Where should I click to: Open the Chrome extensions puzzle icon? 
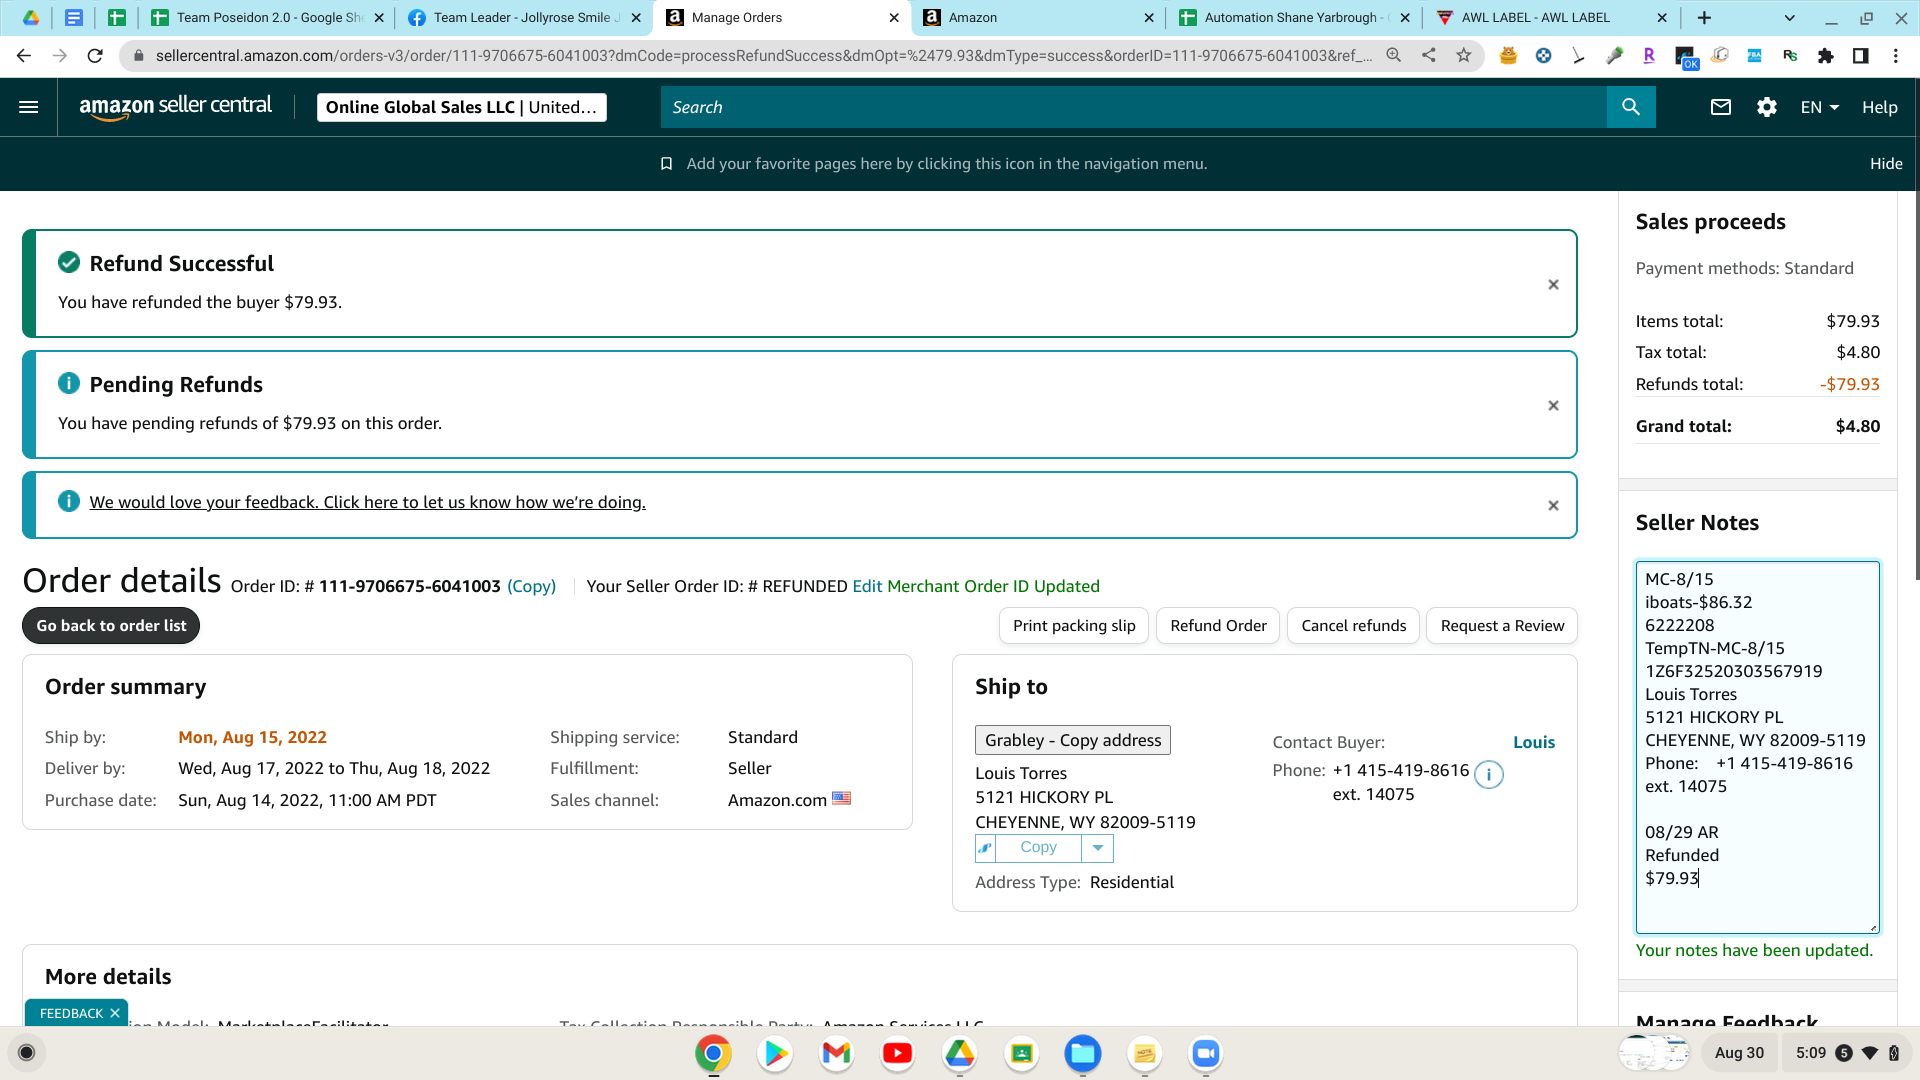[x=1826, y=56]
